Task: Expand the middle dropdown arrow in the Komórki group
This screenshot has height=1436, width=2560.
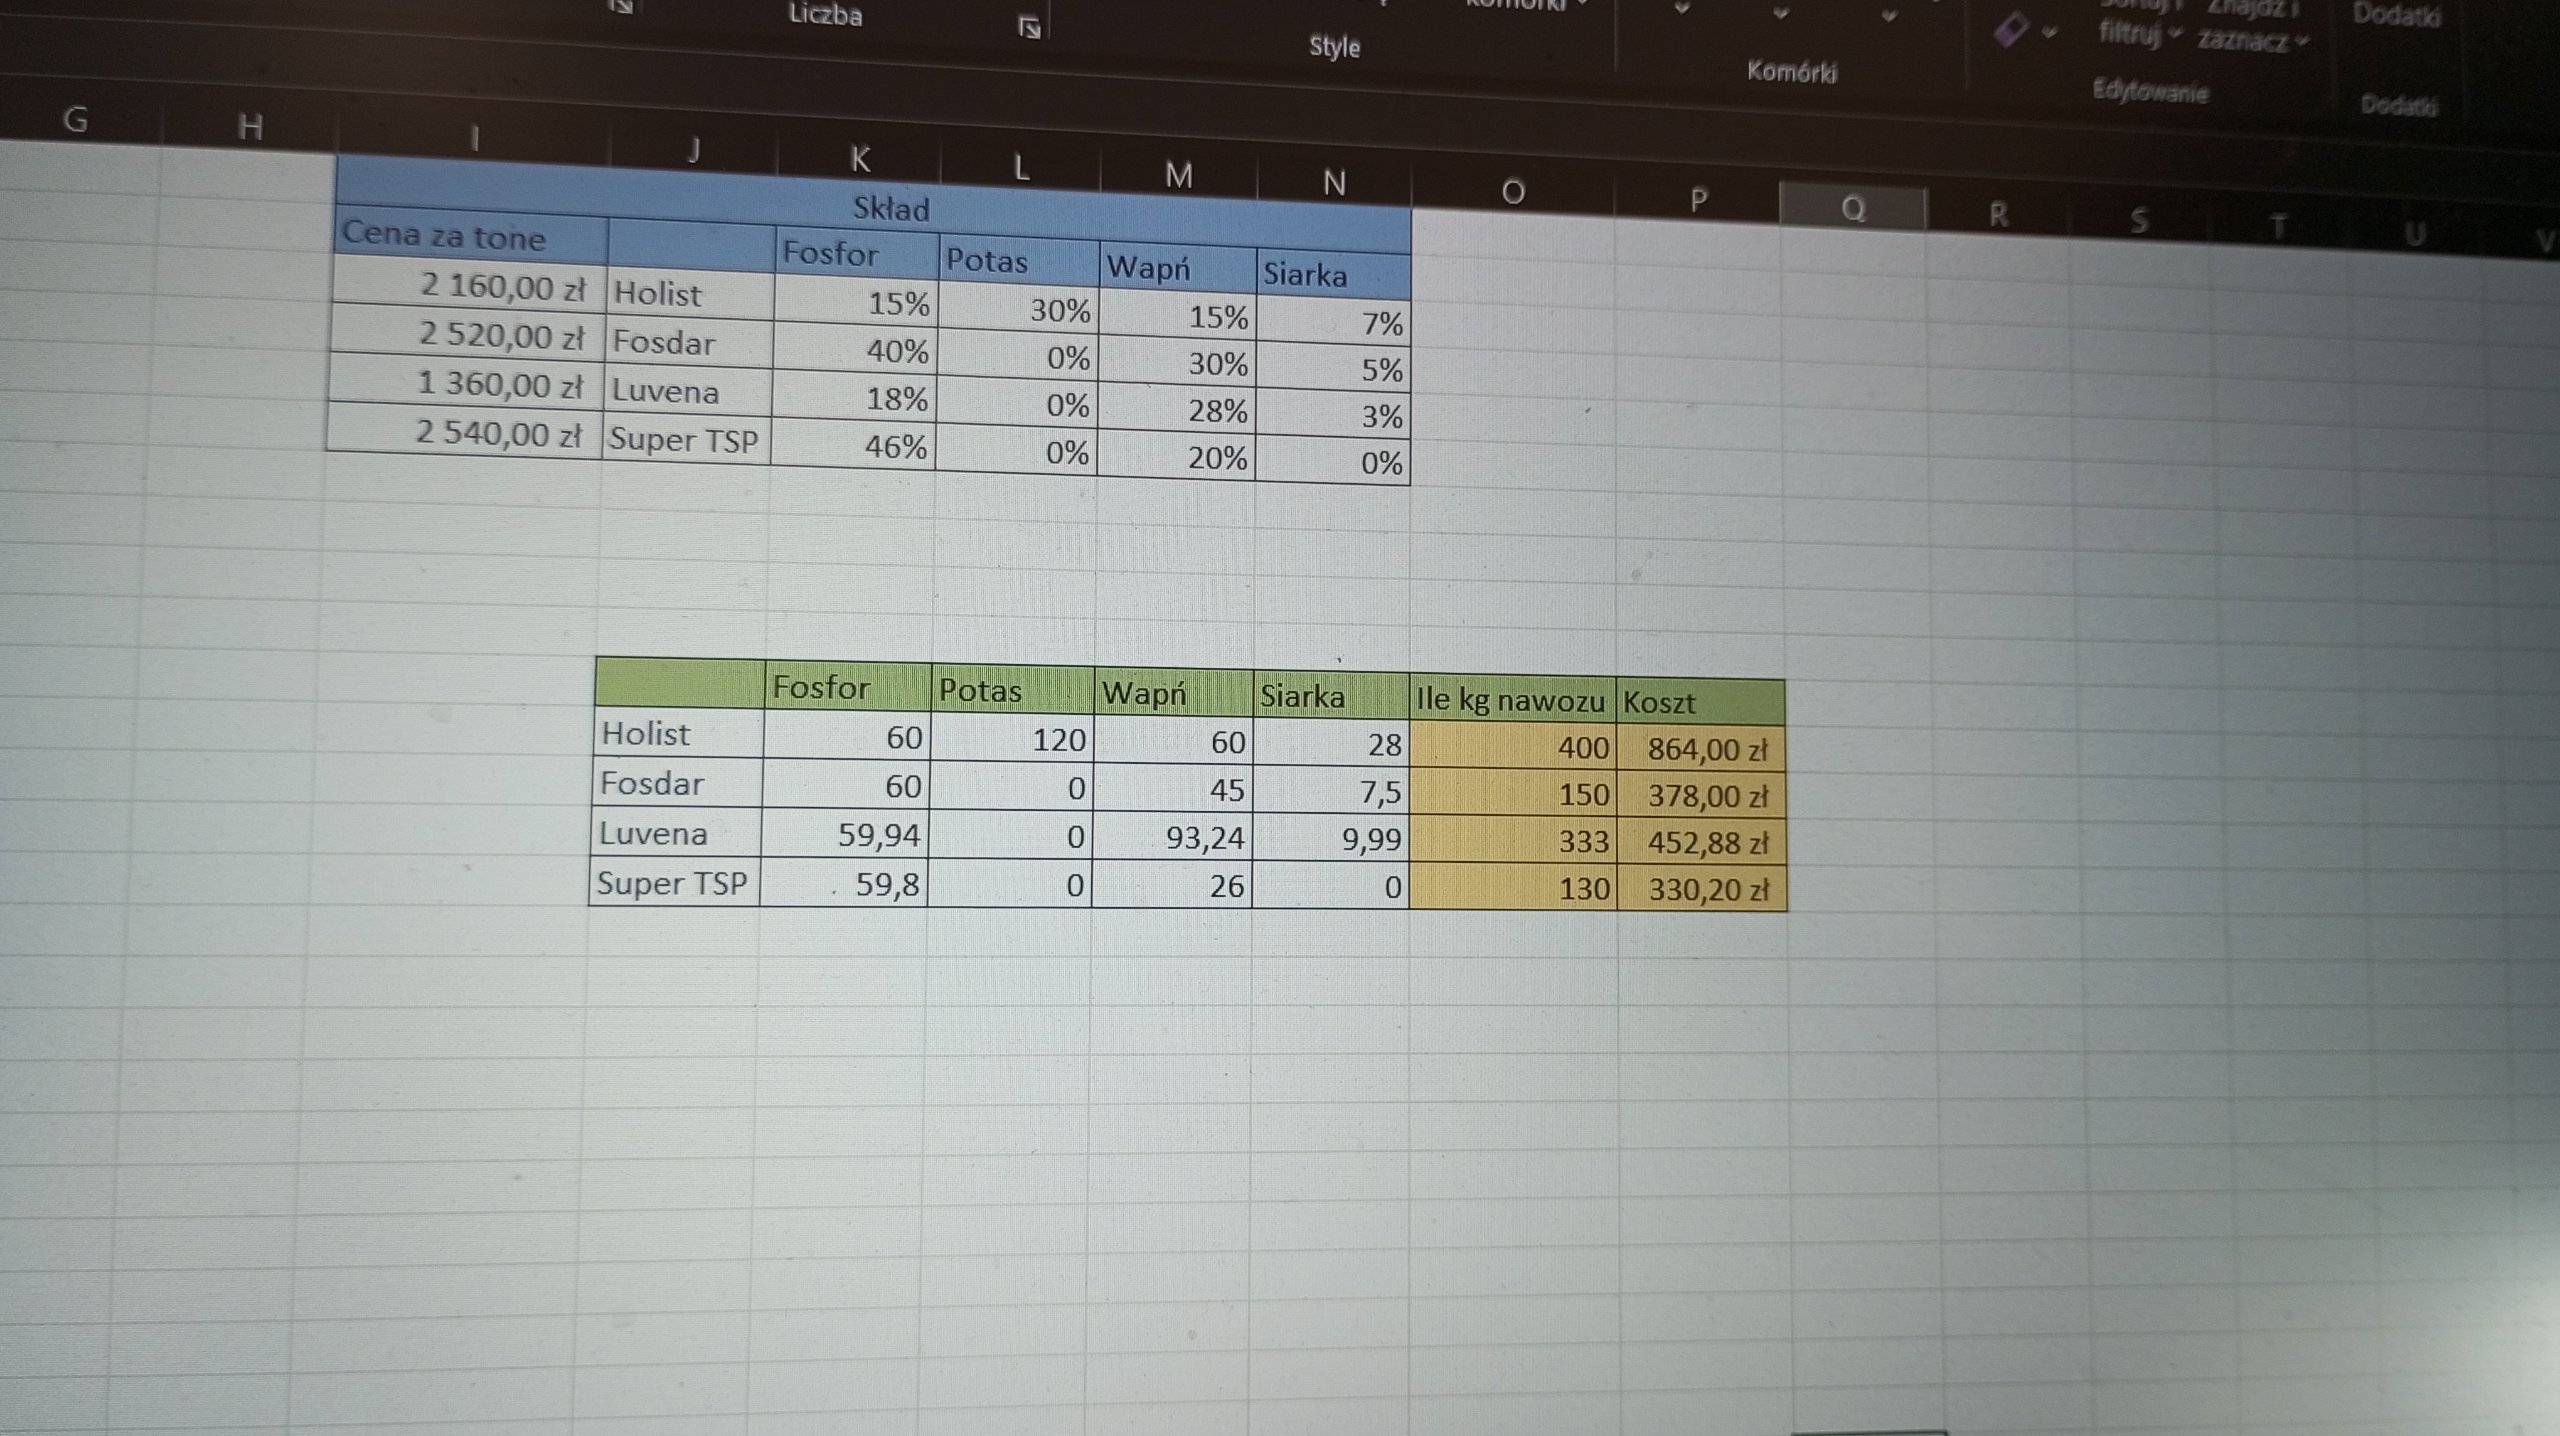Action: [1781, 14]
